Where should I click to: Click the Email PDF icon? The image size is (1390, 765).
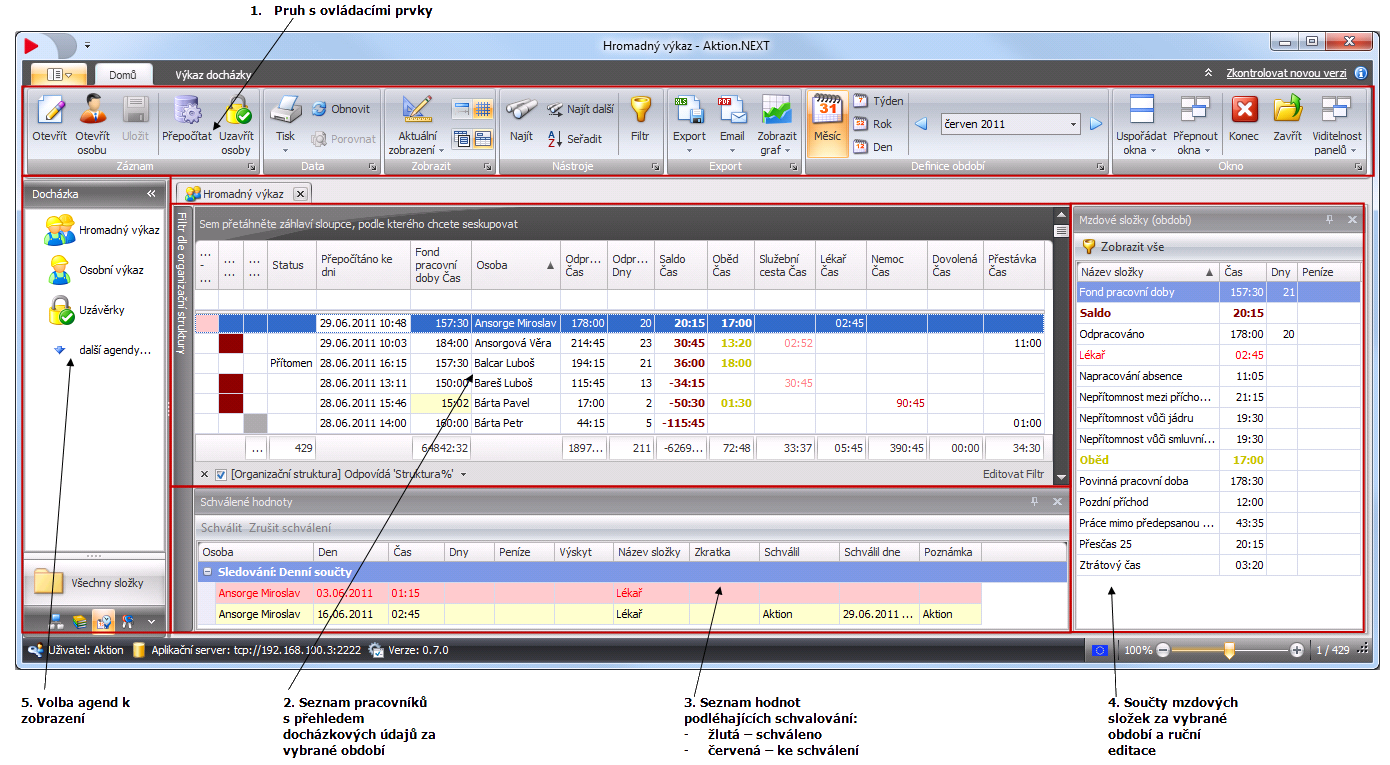click(732, 124)
